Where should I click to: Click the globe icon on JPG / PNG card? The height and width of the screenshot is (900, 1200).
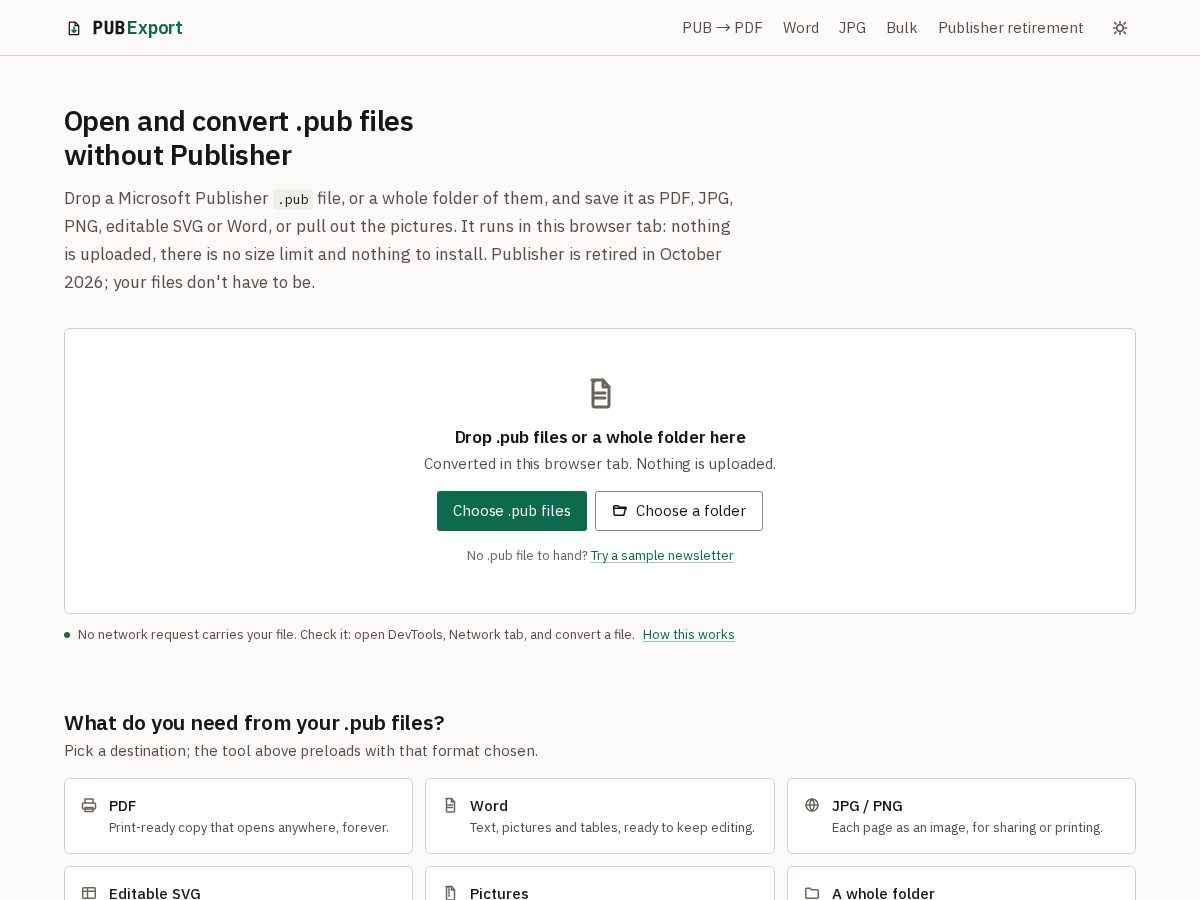[x=812, y=805]
